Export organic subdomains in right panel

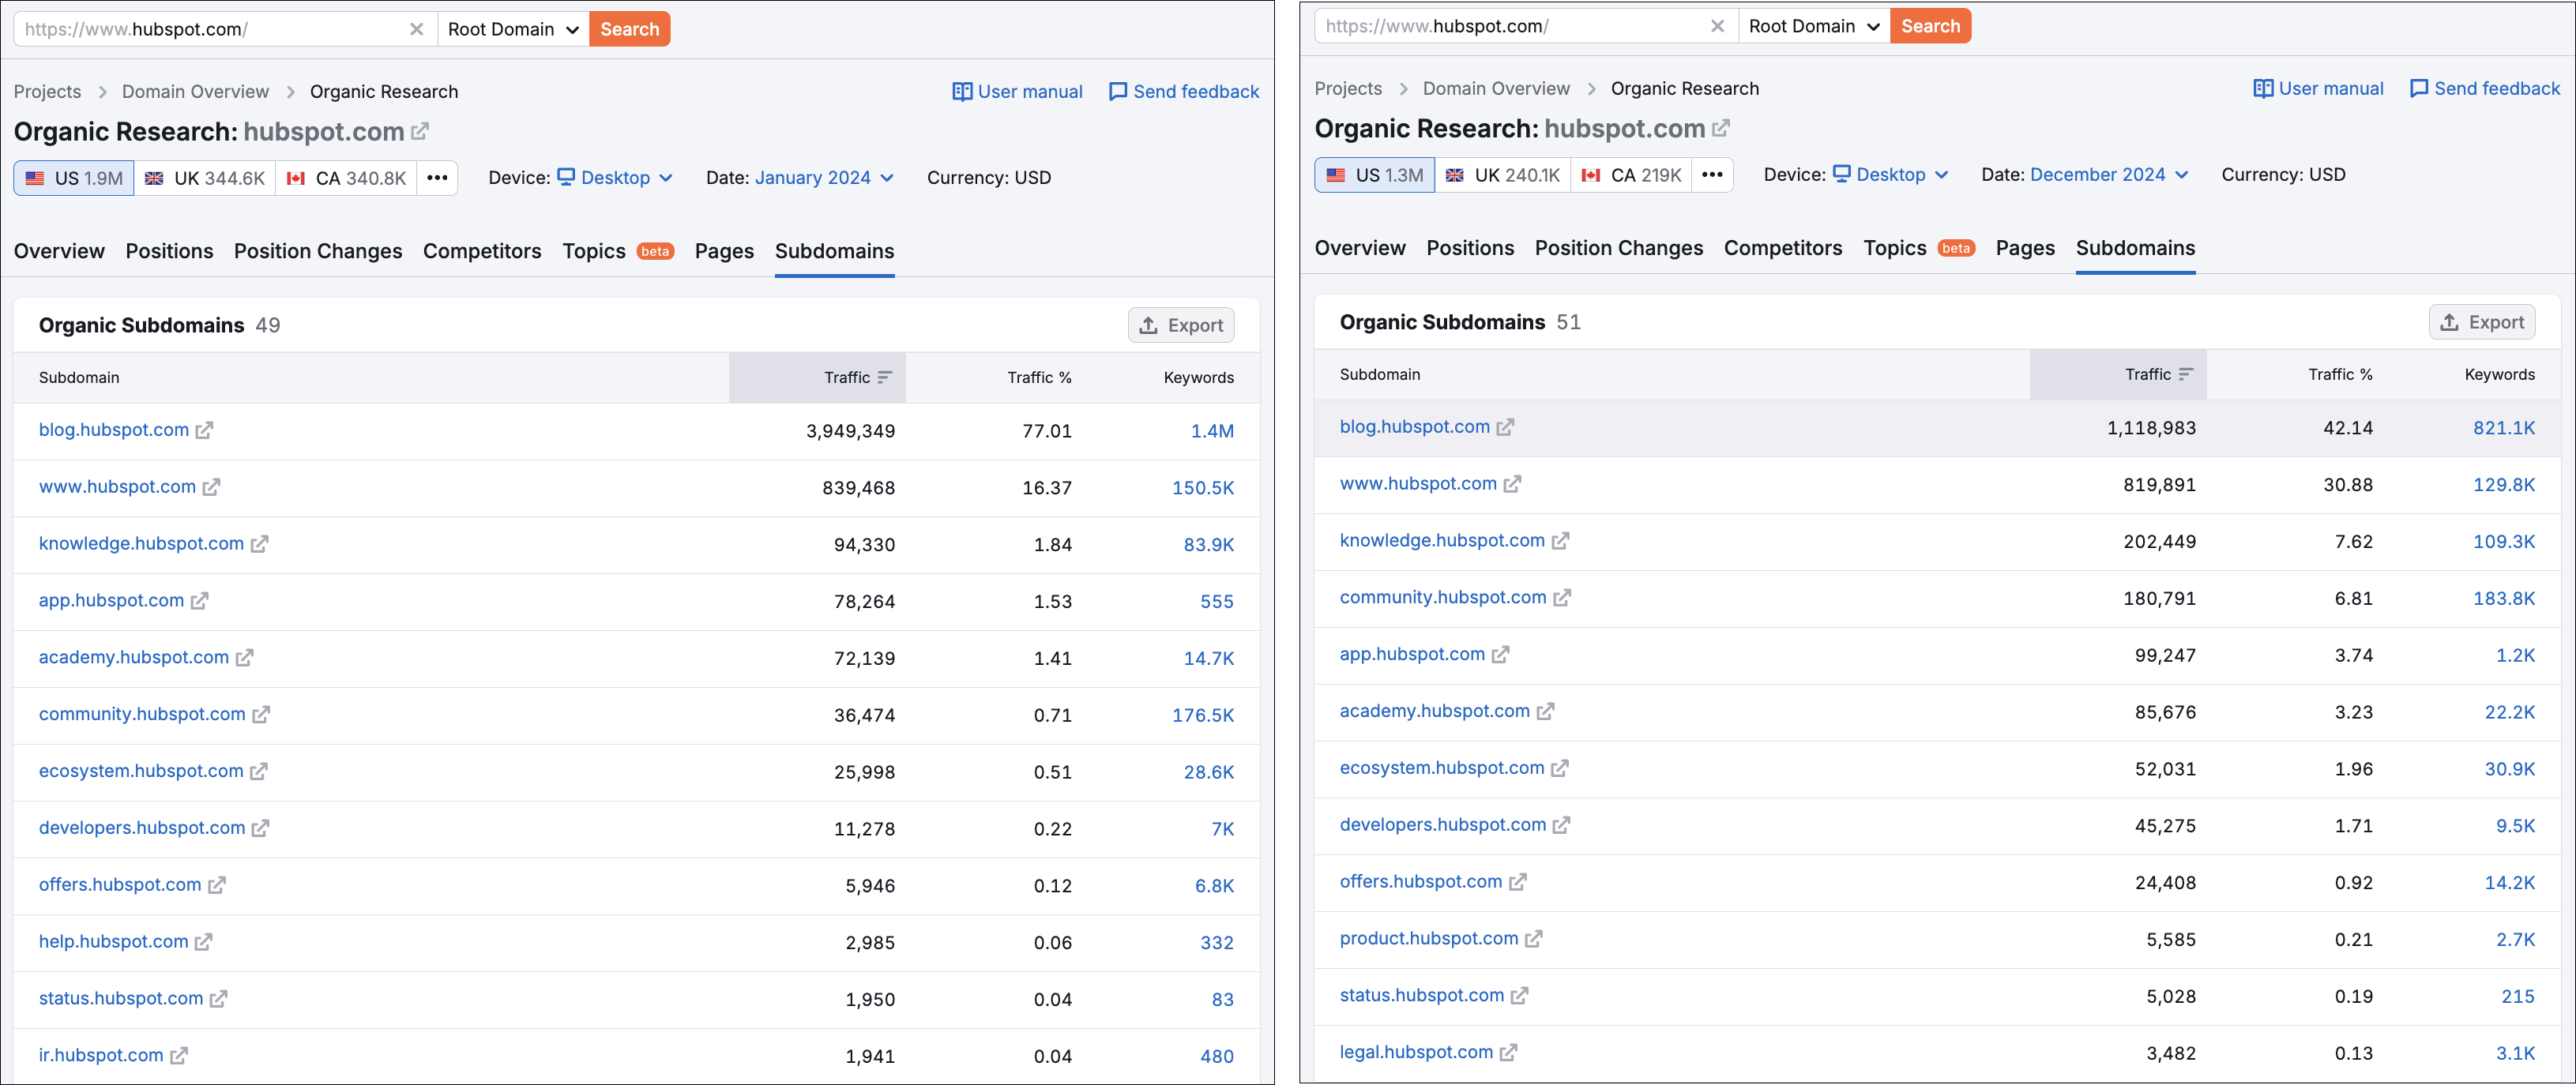(x=2482, y=322)
